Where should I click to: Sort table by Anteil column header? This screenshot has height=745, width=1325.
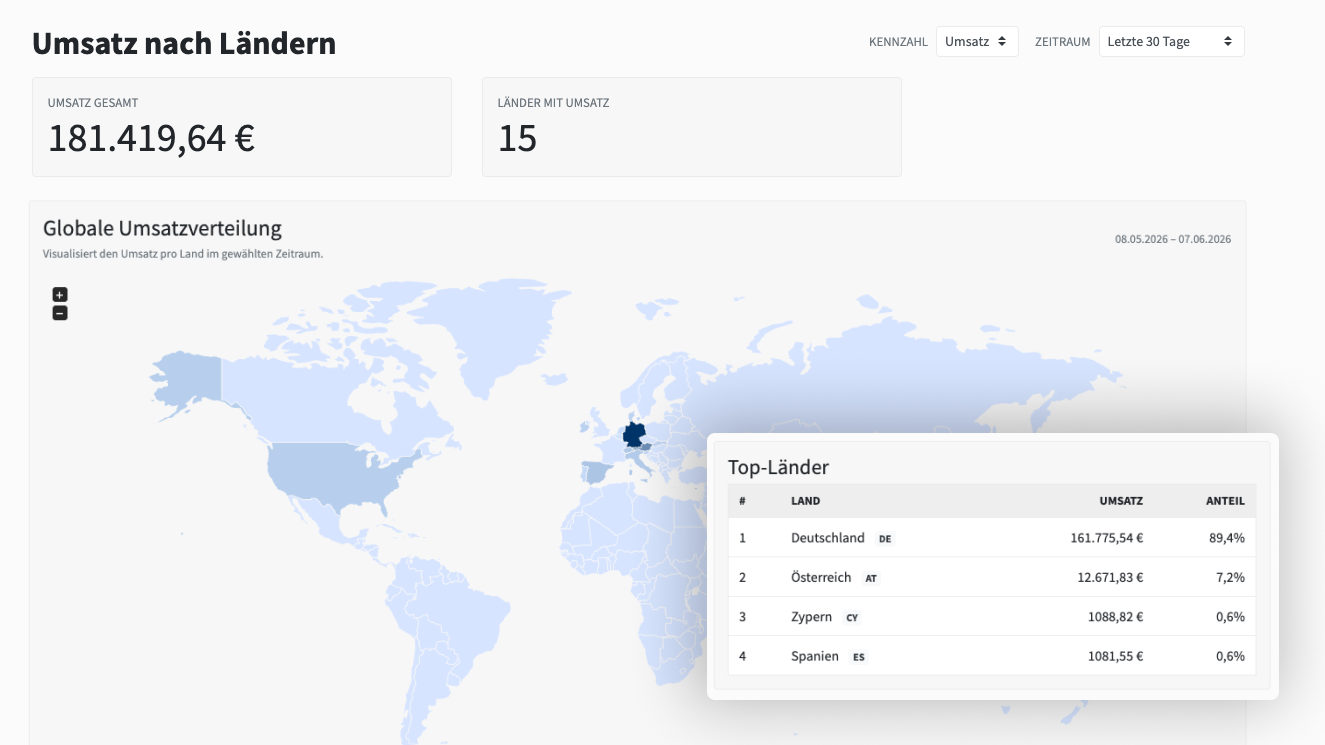[x=1225, y=501]
